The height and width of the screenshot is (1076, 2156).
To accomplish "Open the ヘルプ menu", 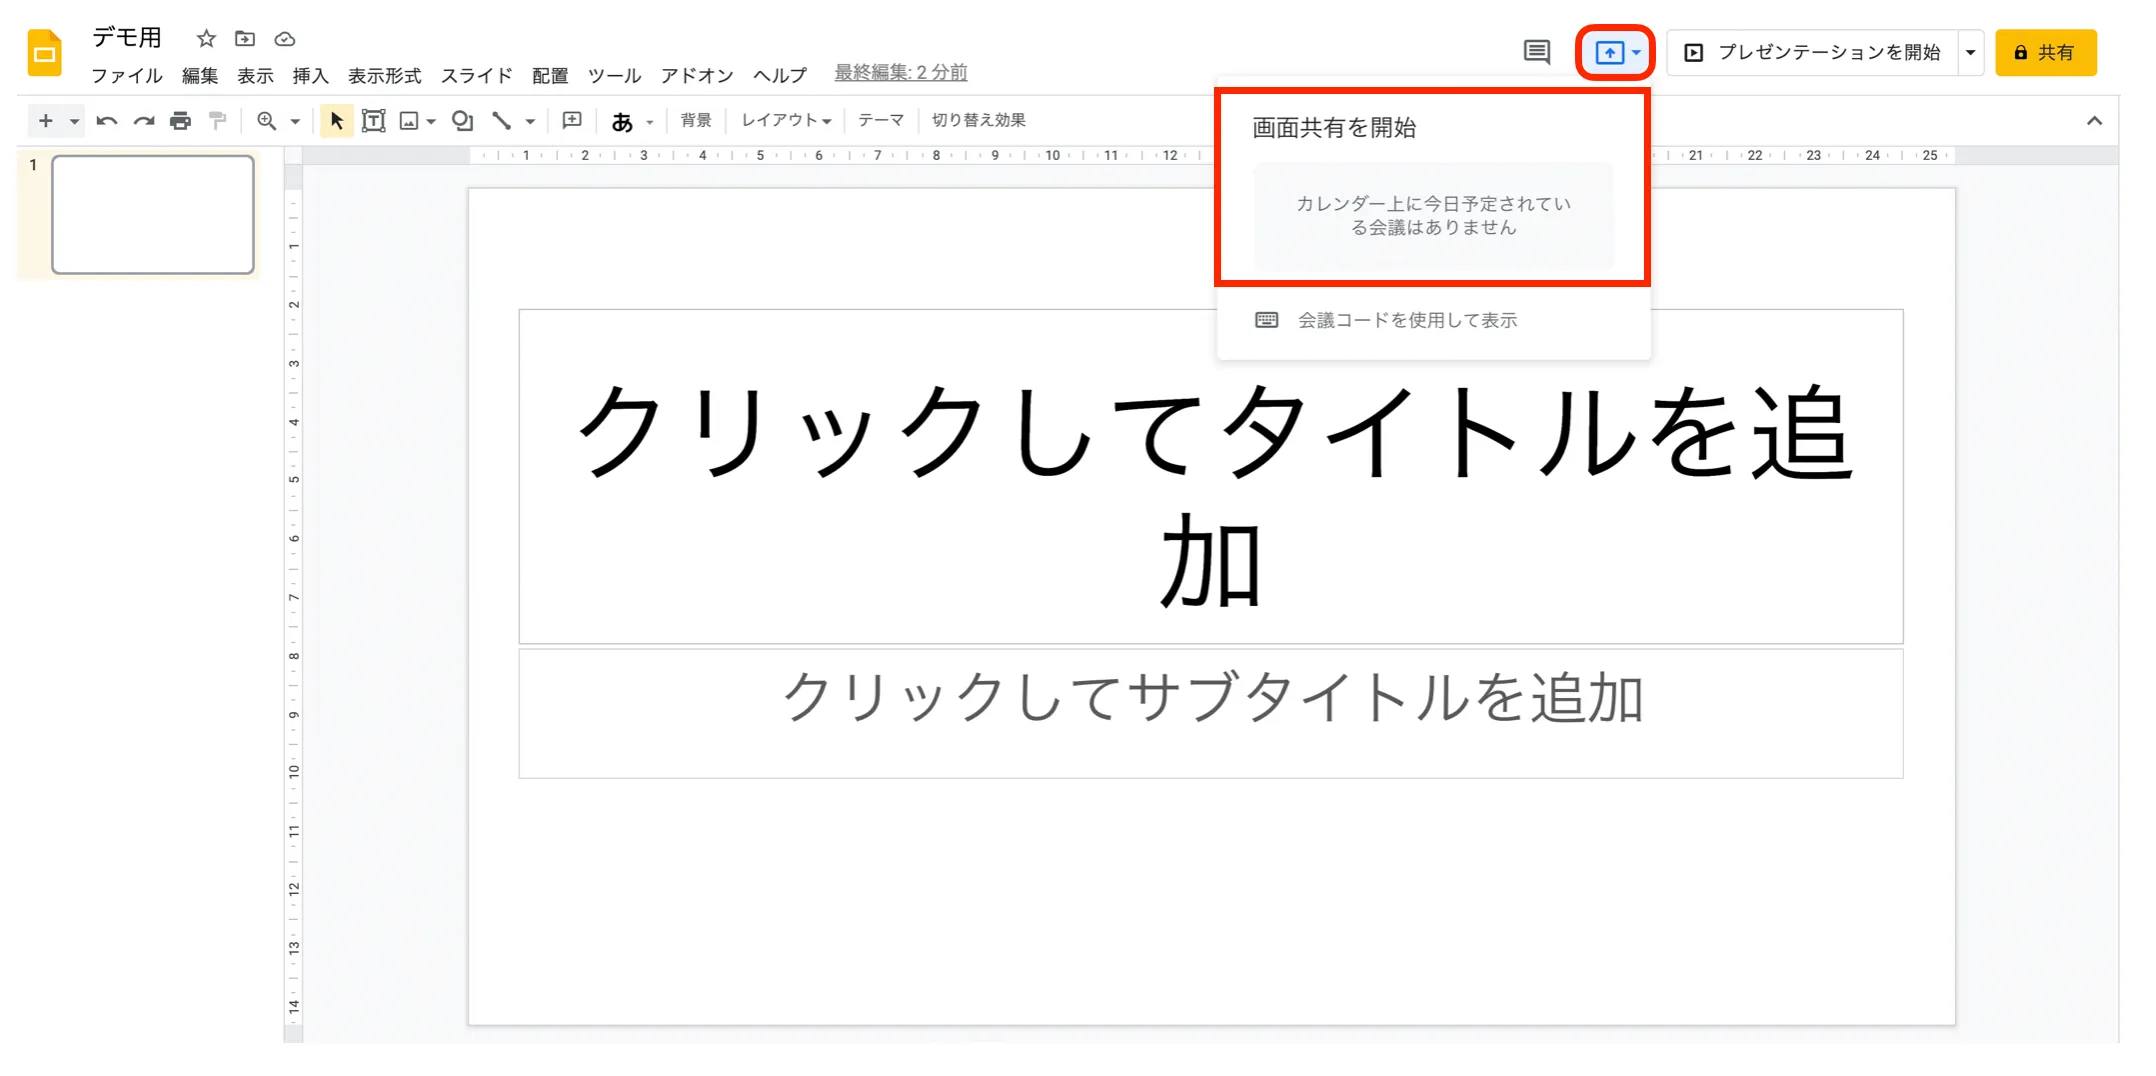I will (780, 75).
